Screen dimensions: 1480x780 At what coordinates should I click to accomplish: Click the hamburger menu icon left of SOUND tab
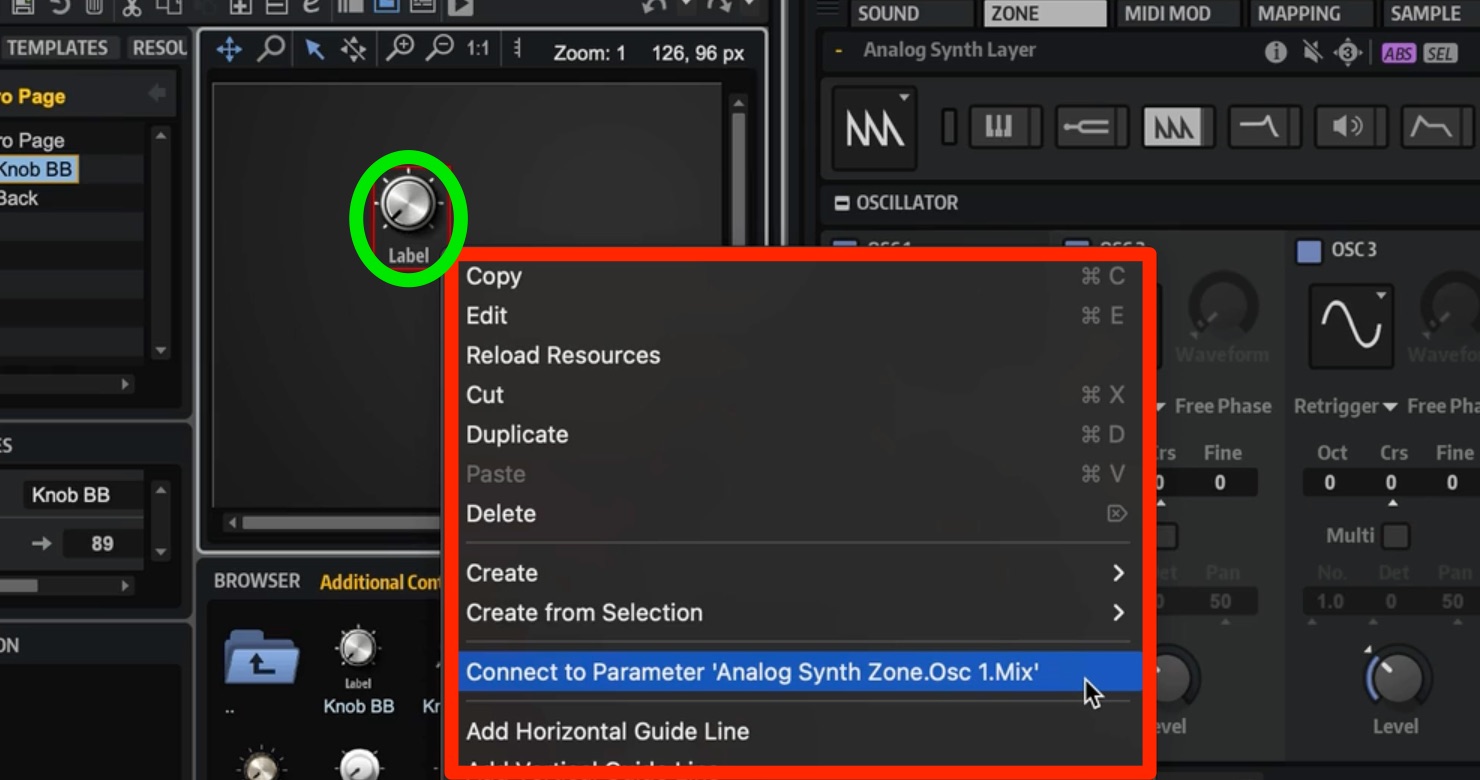[x=827, y=9]
